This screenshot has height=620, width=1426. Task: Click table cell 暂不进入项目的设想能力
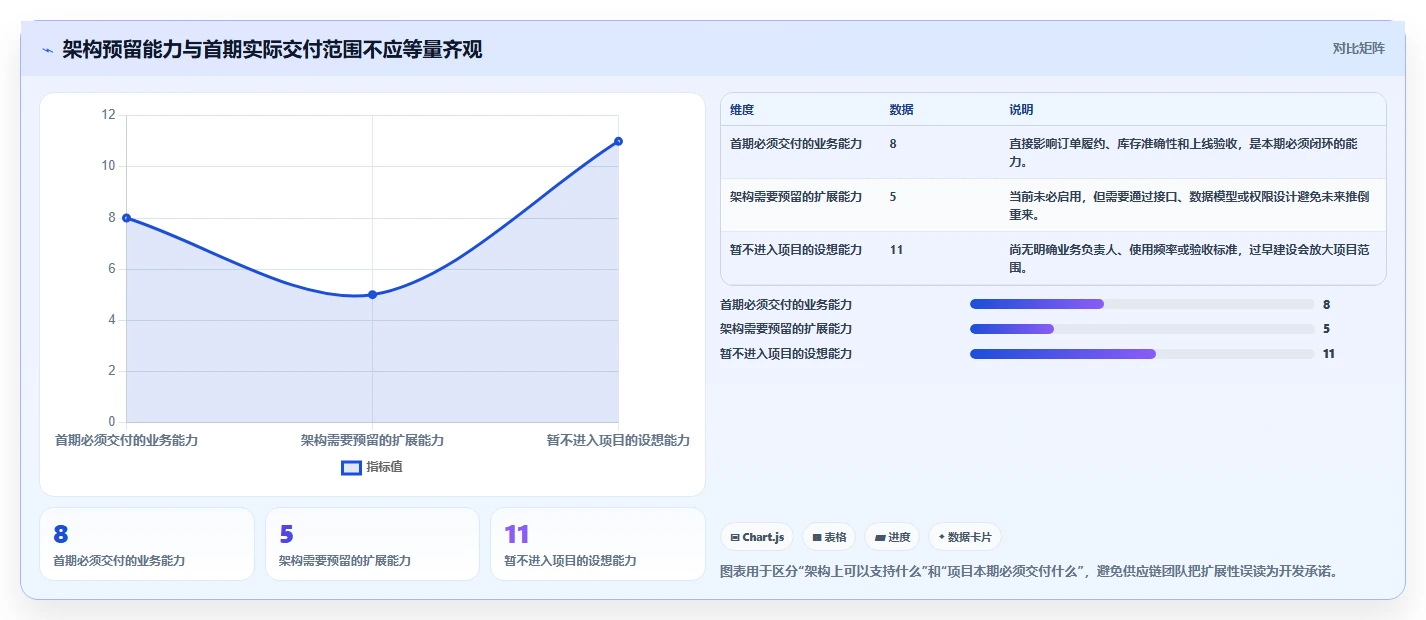tap(796, 250)
